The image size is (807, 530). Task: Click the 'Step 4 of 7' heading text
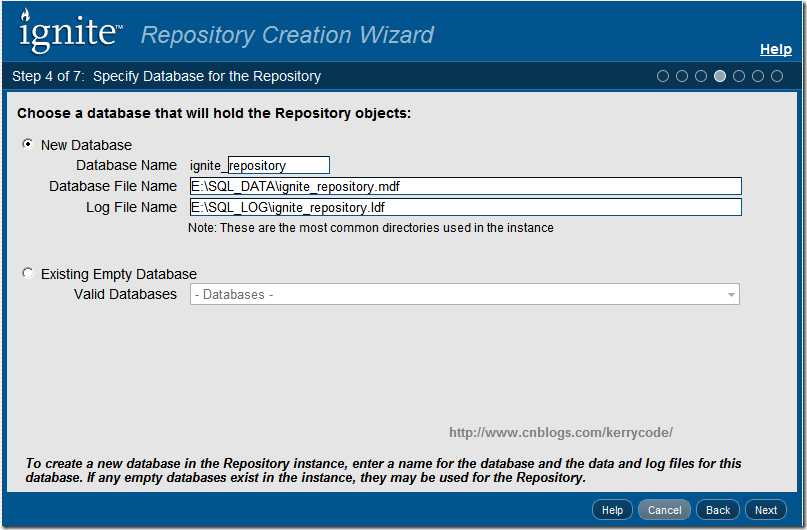[x=47, y=76]
